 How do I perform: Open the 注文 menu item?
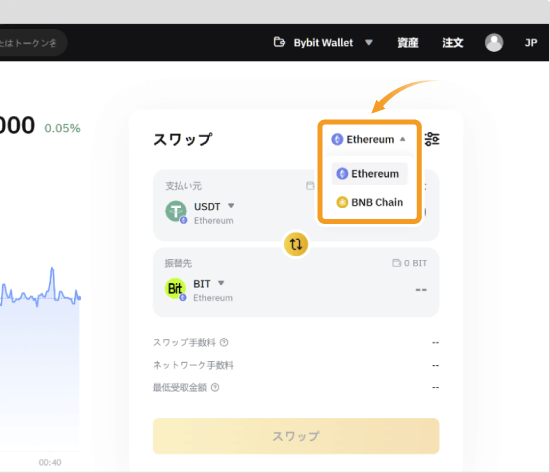[452, 42]
